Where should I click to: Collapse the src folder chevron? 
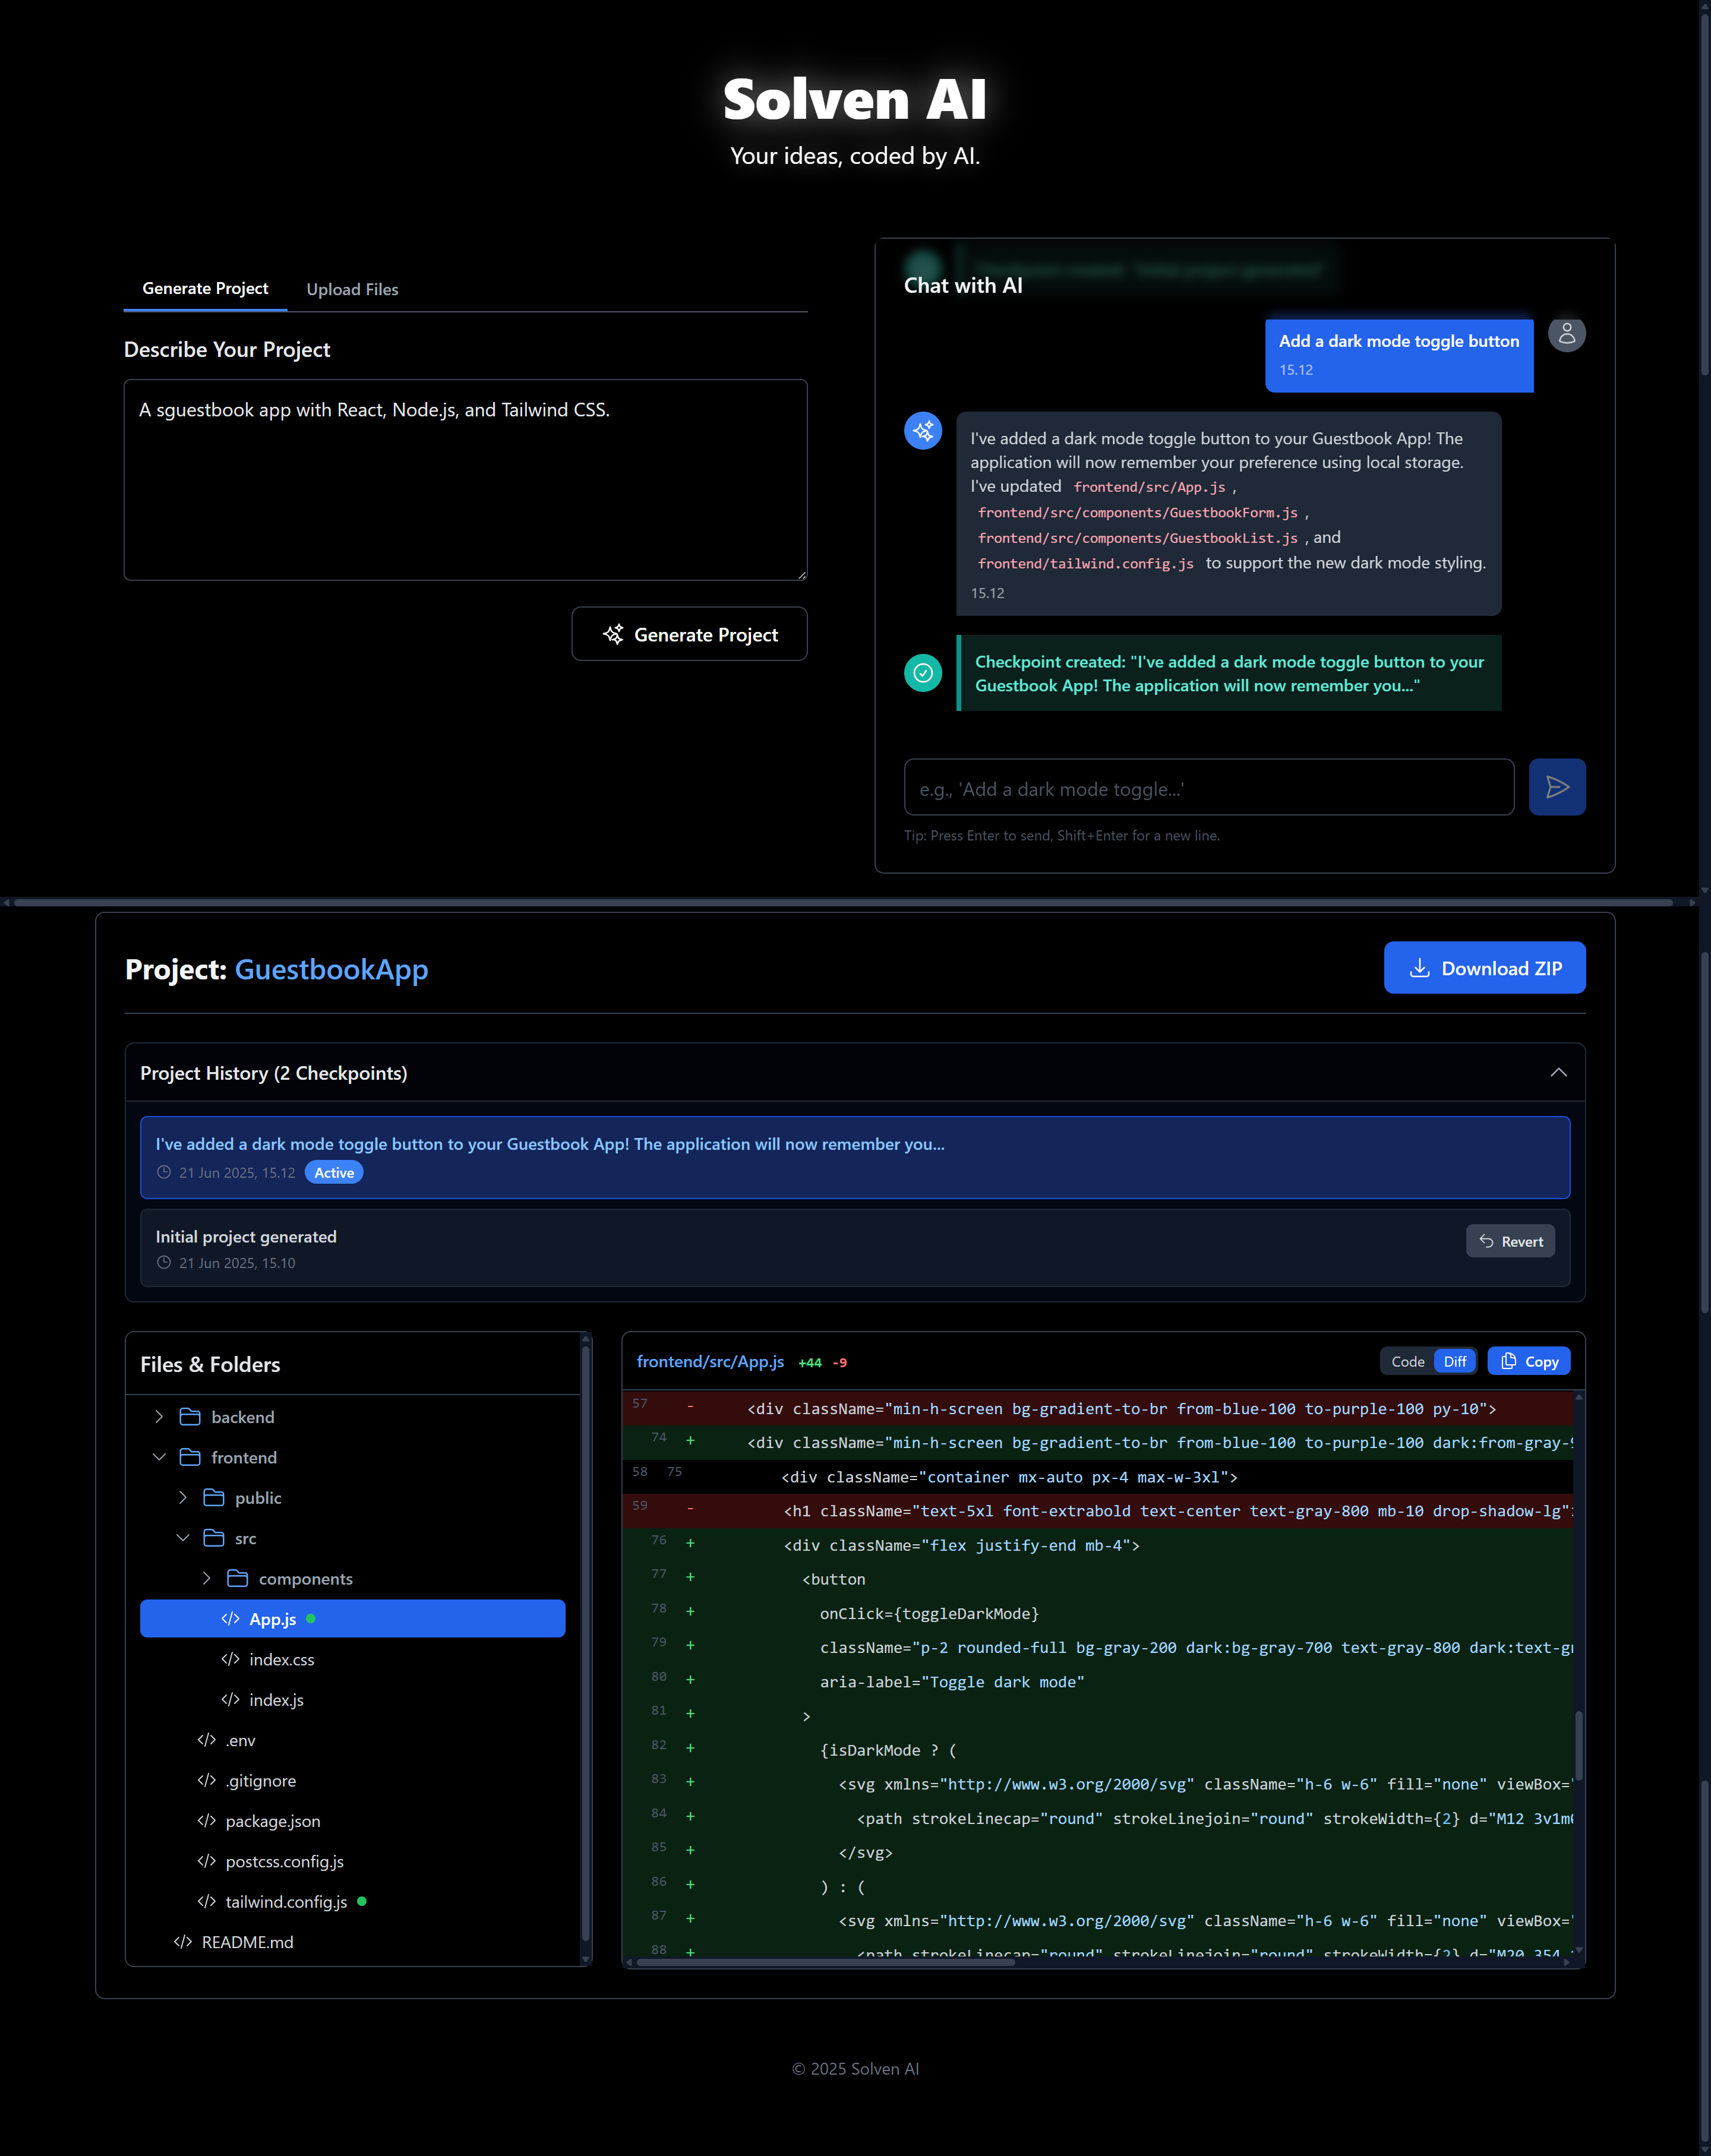182,1538
